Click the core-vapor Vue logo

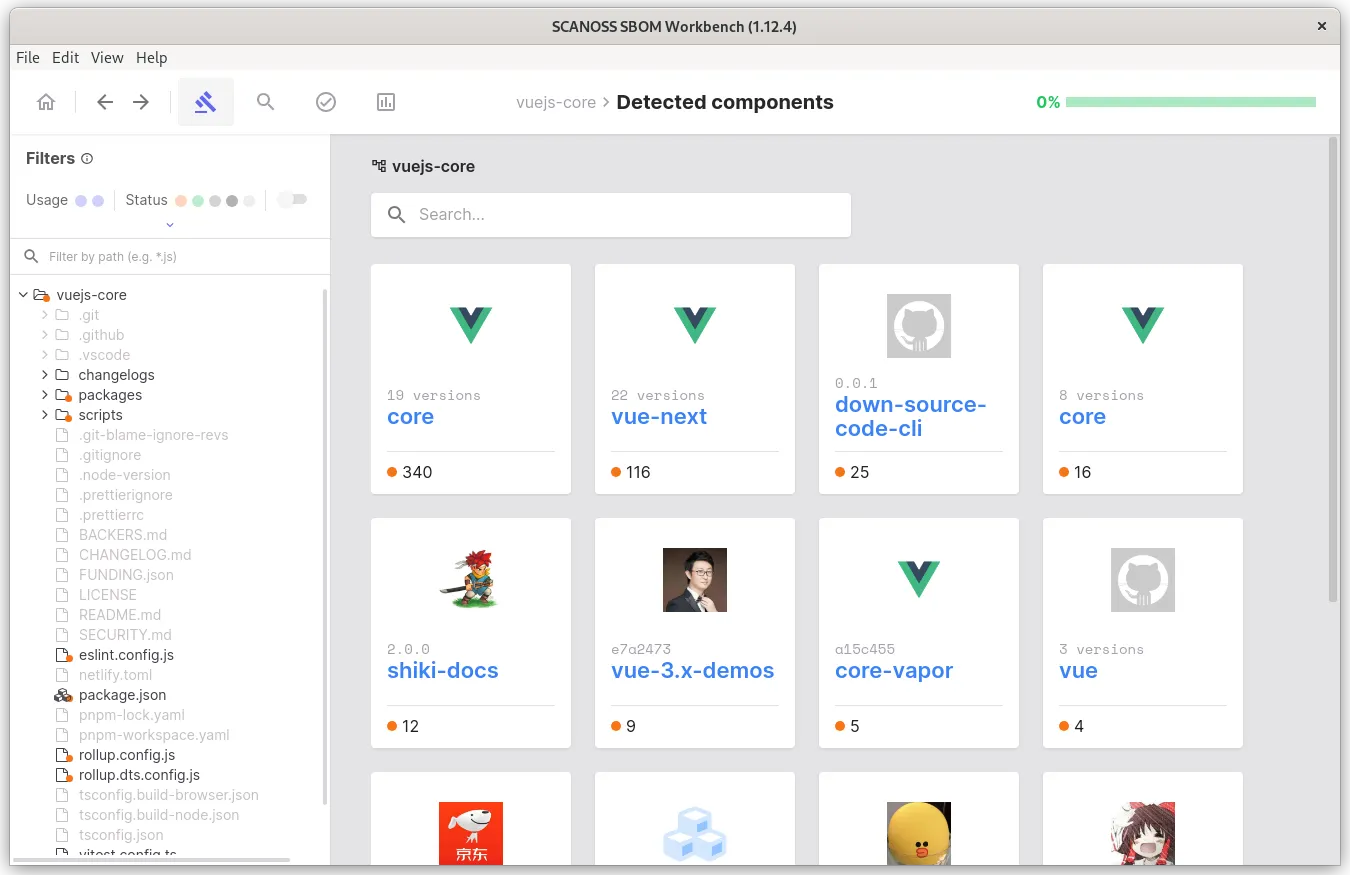coord(919,579)
